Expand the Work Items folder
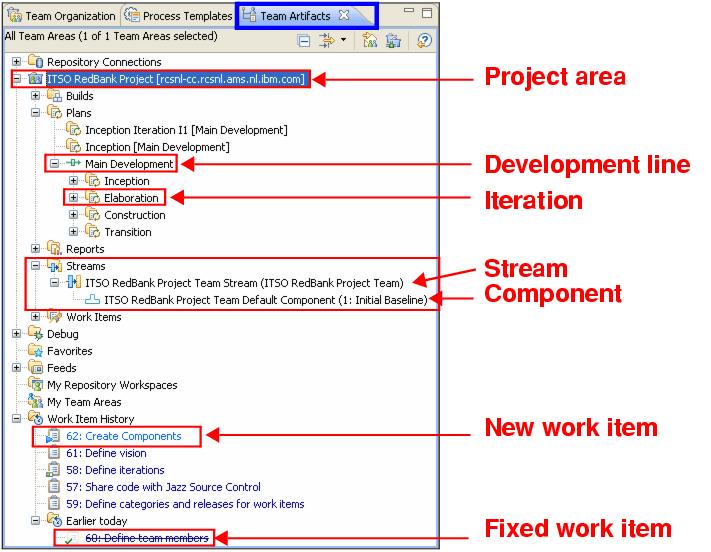The width and height of the screenshot is (711, 552). [x=35, y=317]
